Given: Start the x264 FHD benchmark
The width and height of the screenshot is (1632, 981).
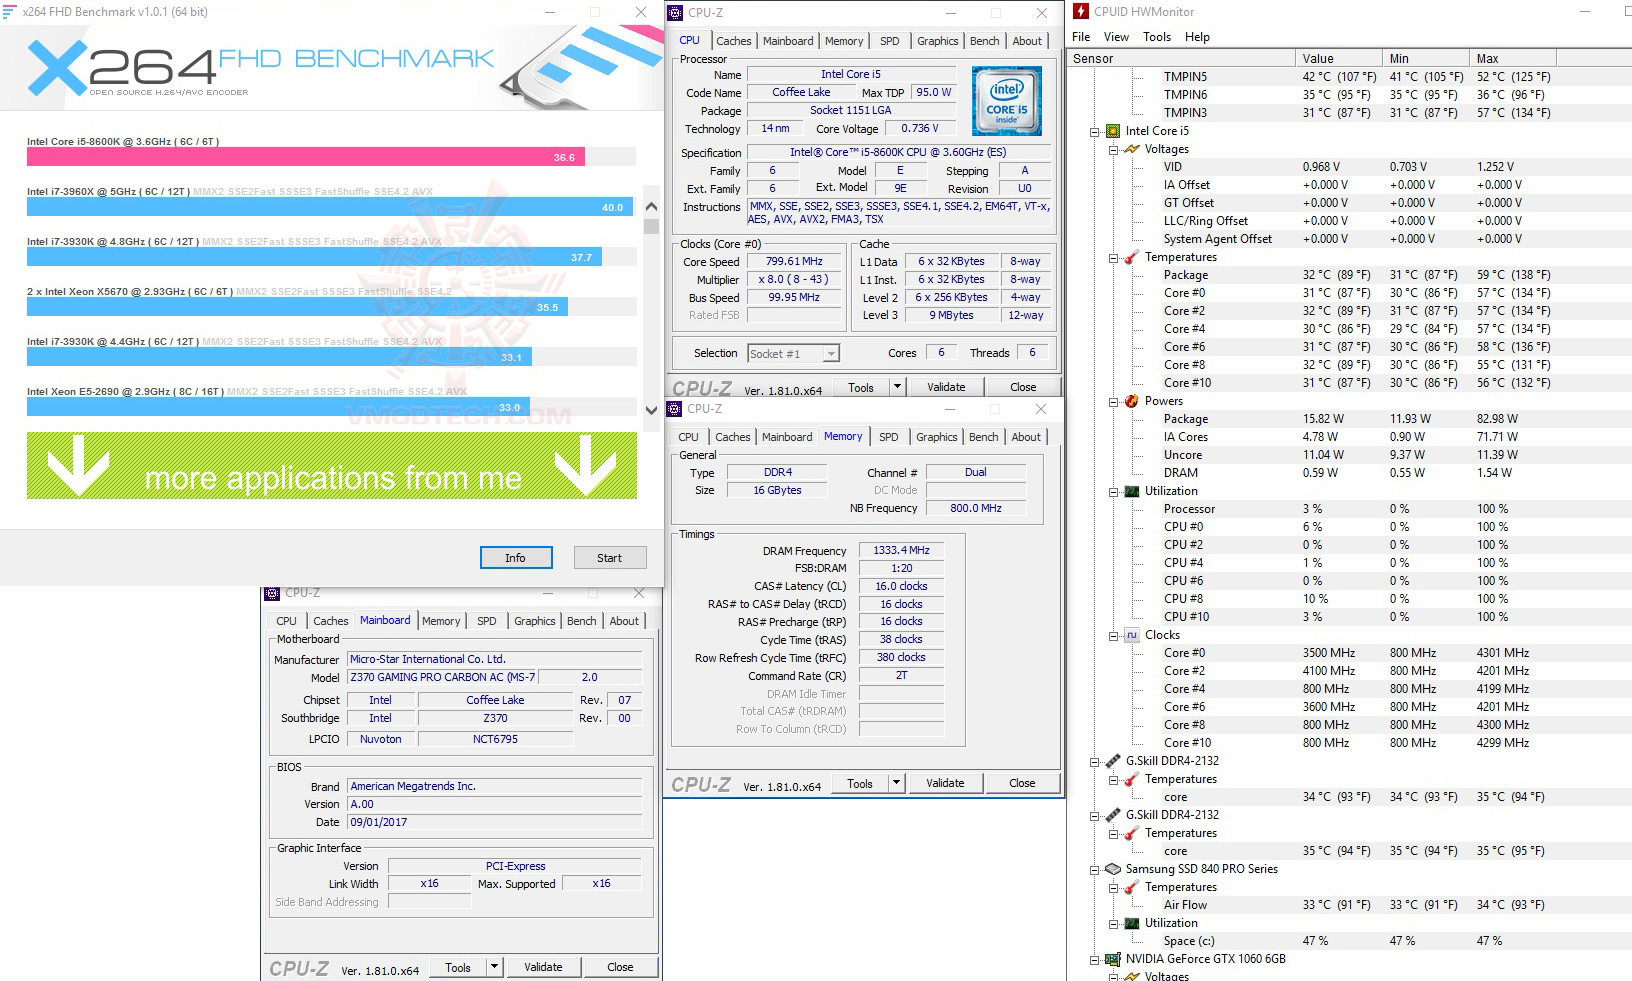Looking at the screenshot, I should pyautogui.click(x=609, y=558).
